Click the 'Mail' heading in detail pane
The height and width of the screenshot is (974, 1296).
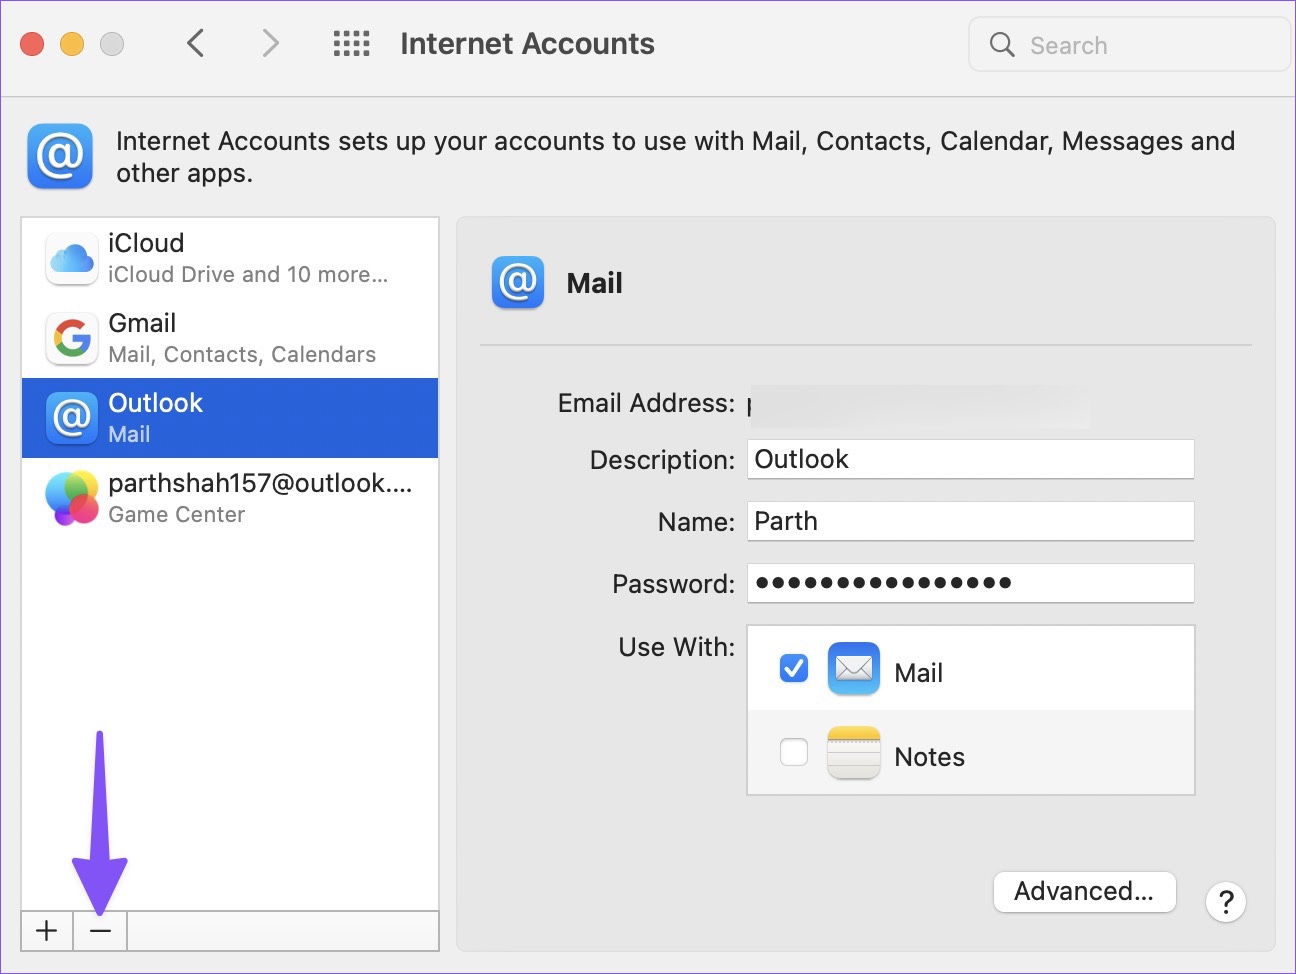pyautogui.click(x=594, y=283)
